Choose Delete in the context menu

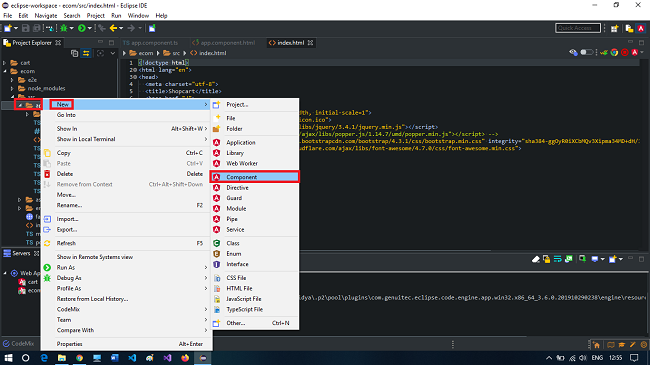click(126, 174)
